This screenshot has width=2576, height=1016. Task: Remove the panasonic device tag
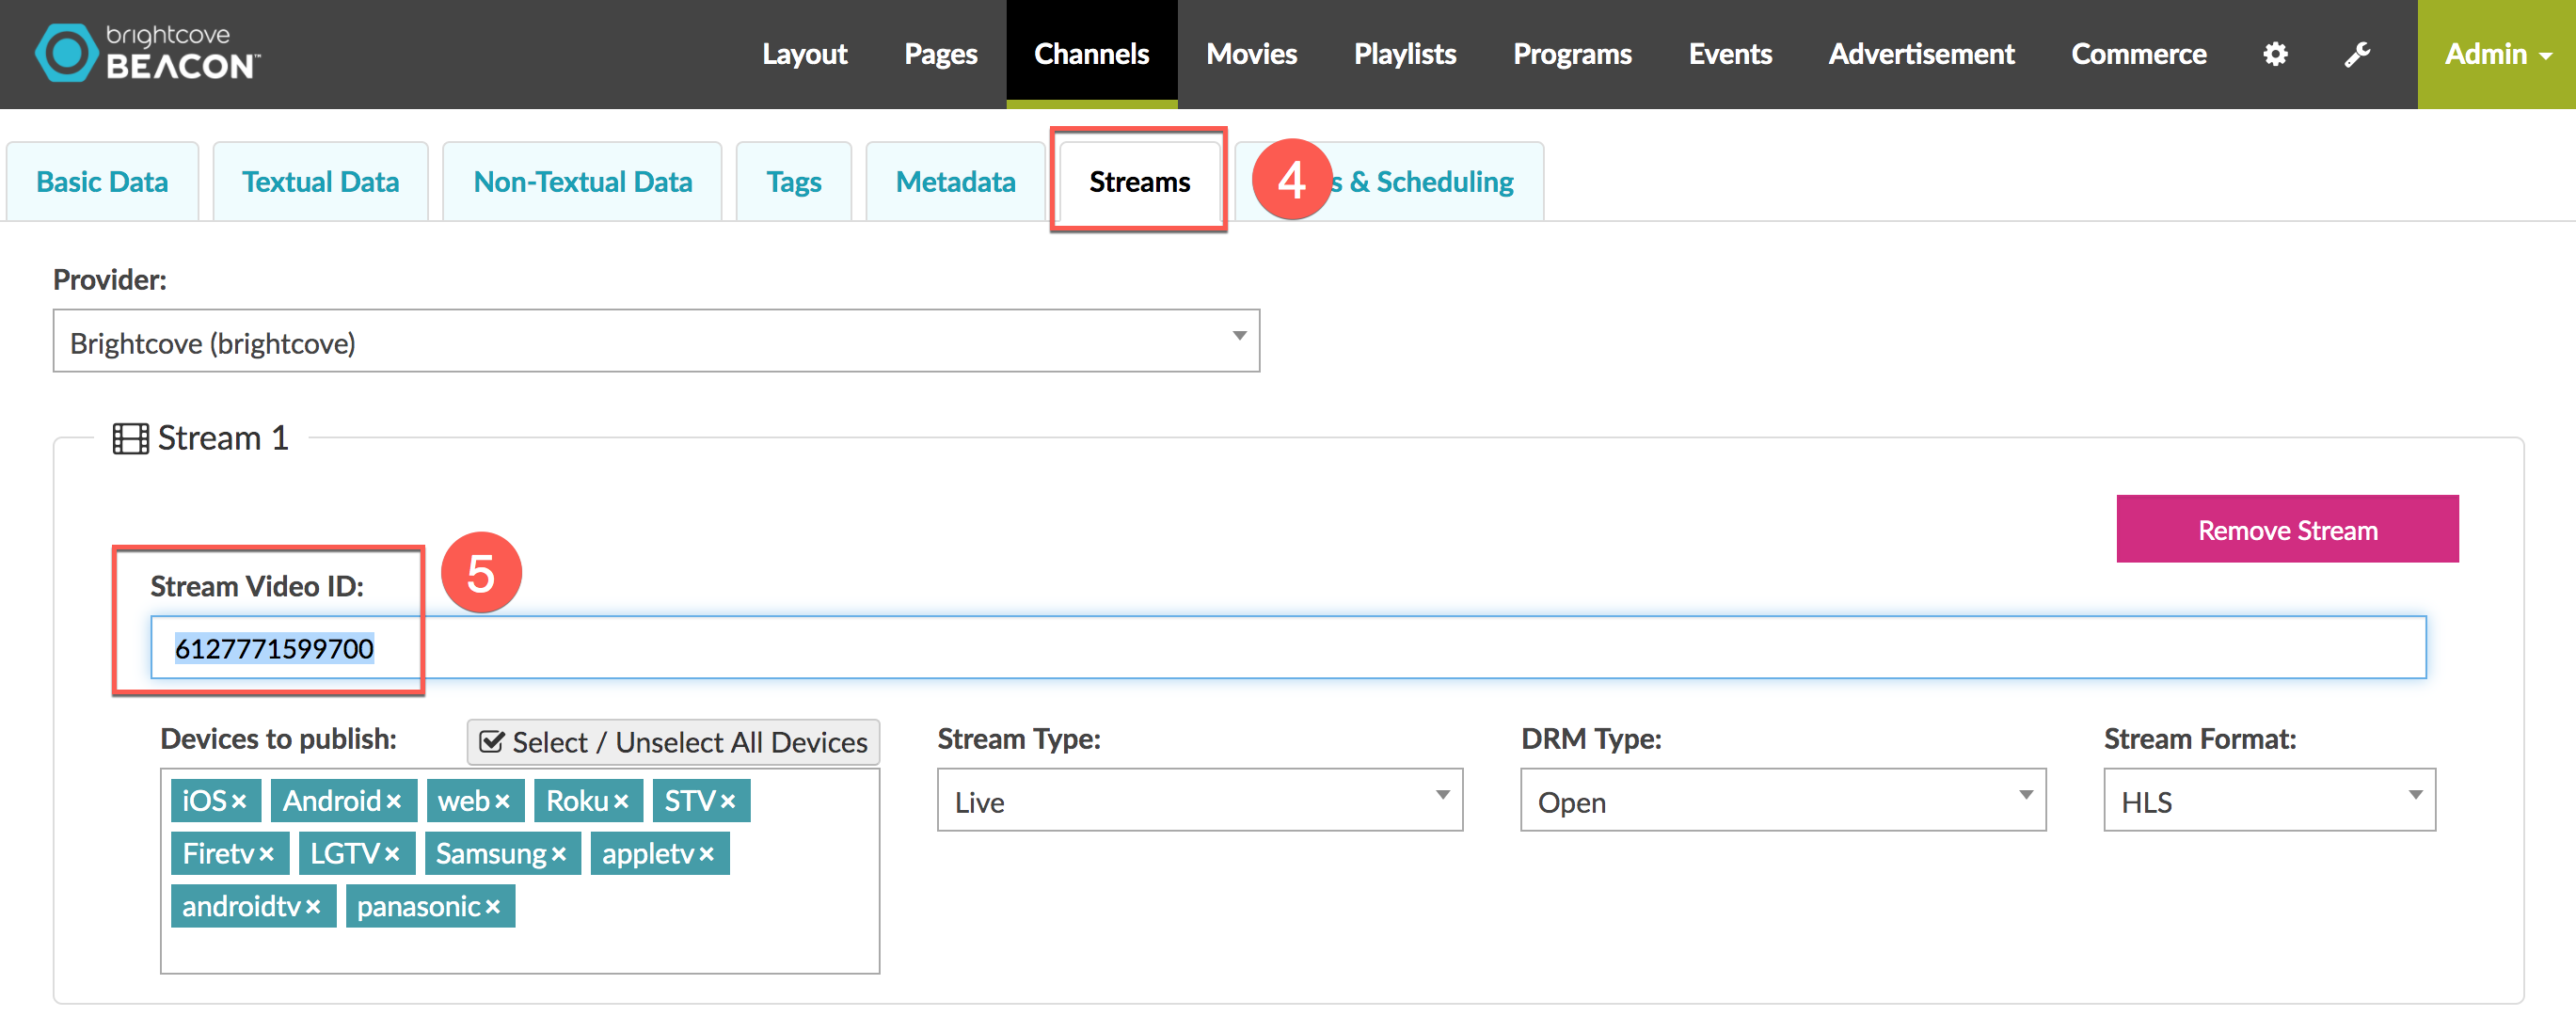[x=492, y=908]
